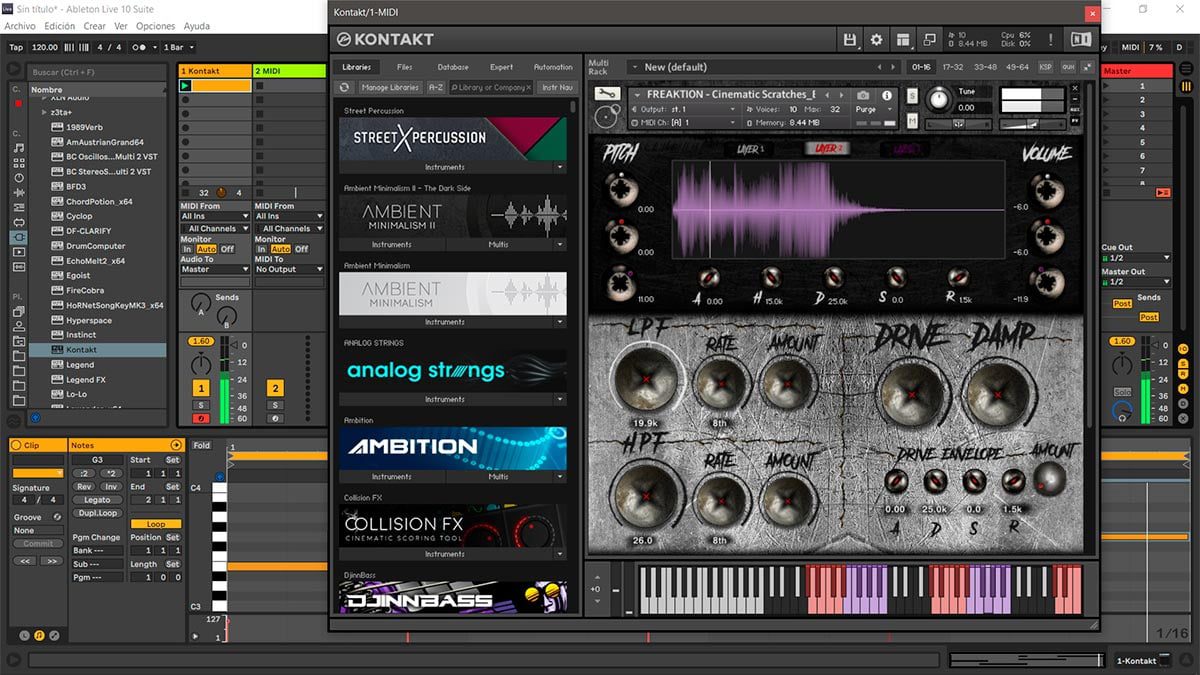Open Archivo menu
The height and width of the screenshot is (675, 1200).
21,26
